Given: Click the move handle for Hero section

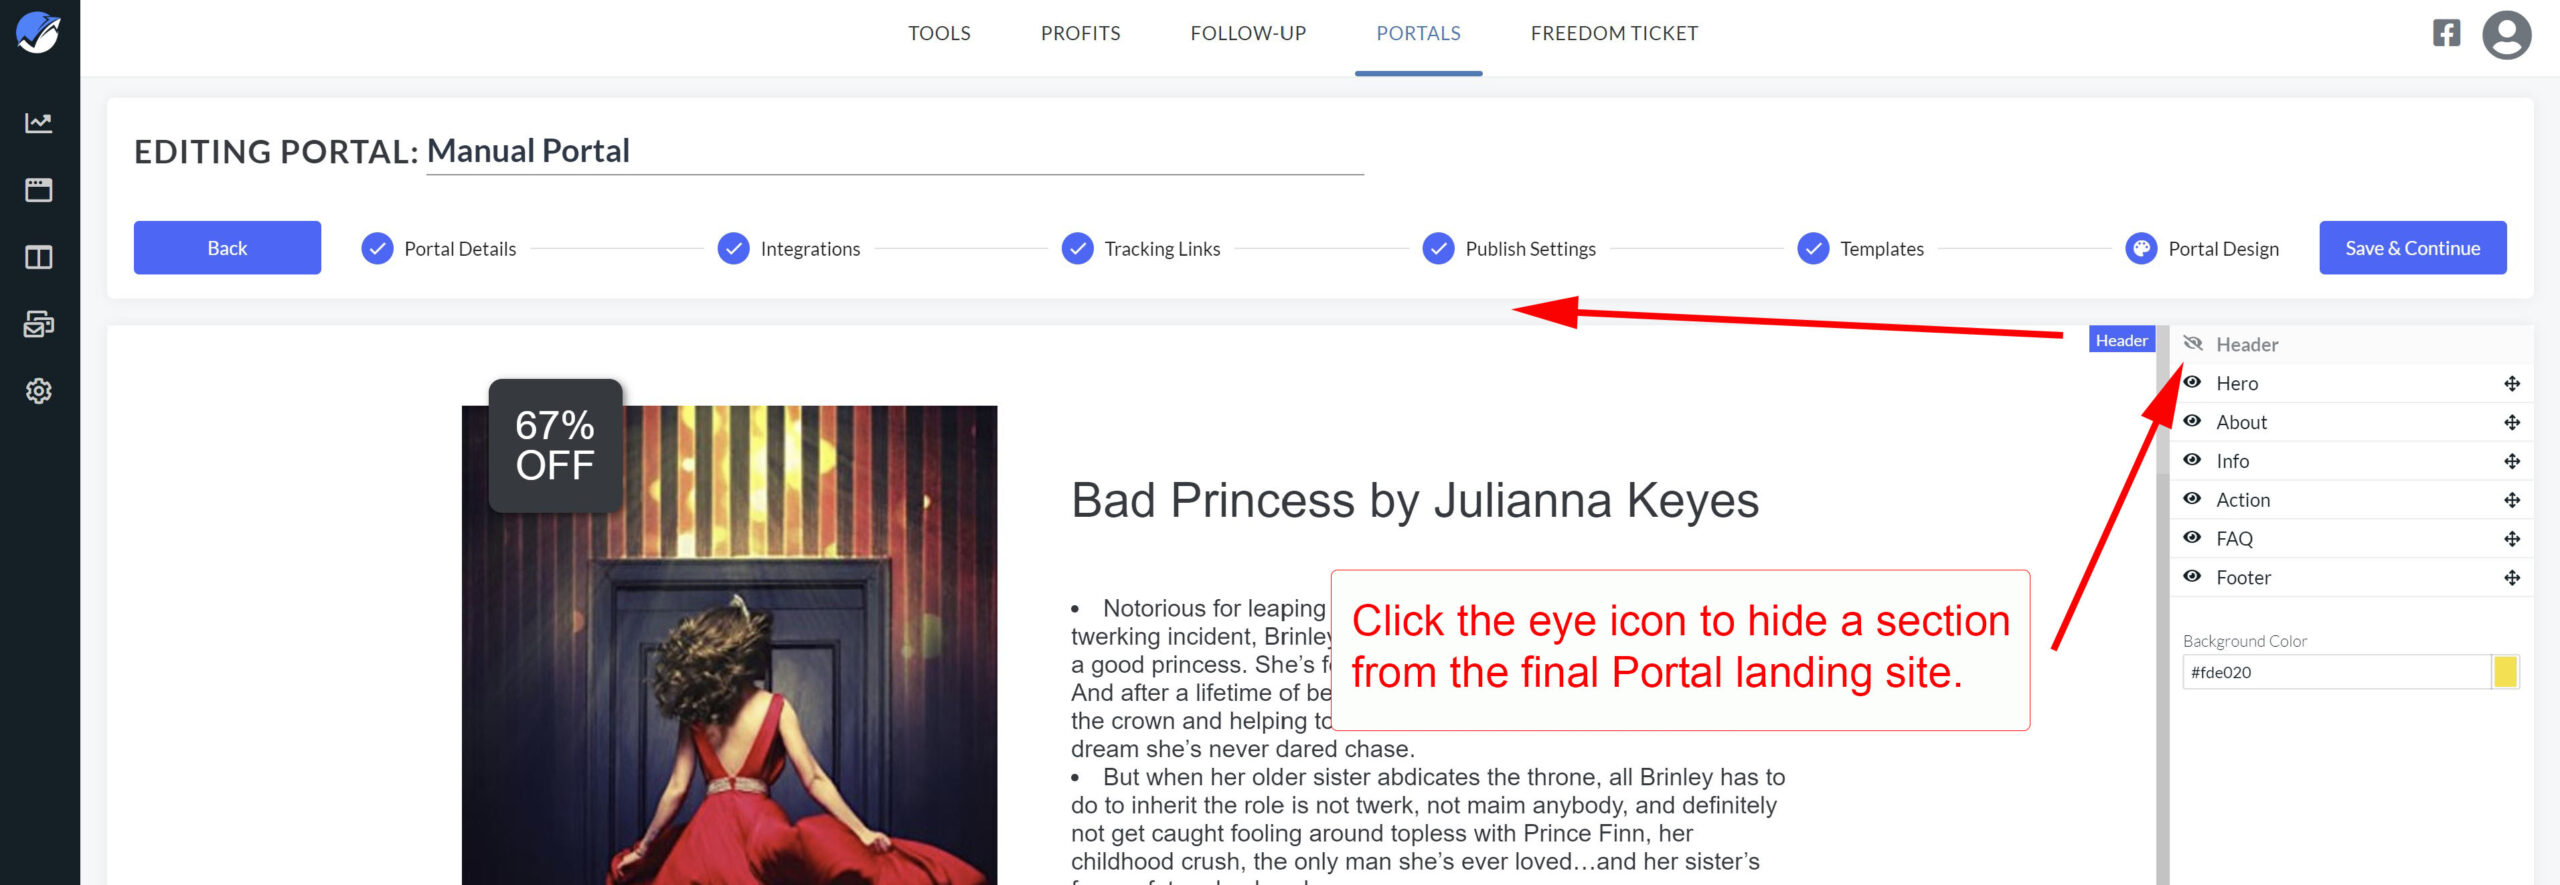Looking at the screenshot, I should [x=2511, y=384].
